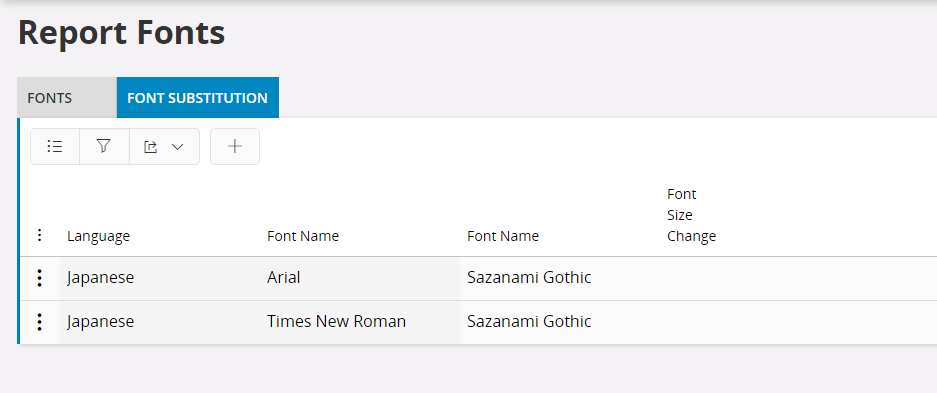Open the header row three-dot menu
The image size is (937, 393).
[x=39, y=235]
